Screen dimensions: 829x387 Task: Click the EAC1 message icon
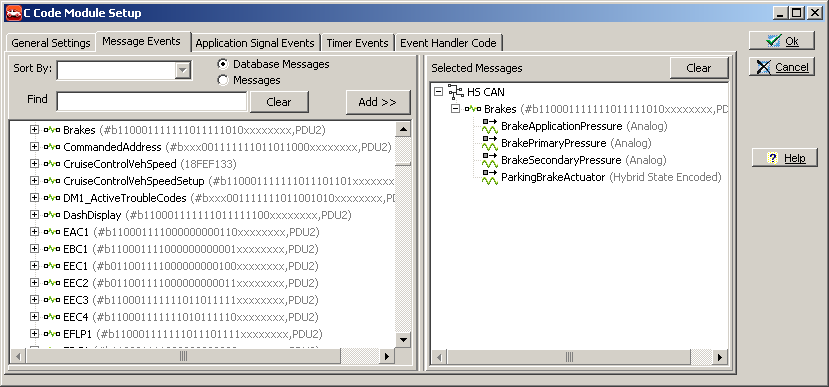tap(52, 232)
